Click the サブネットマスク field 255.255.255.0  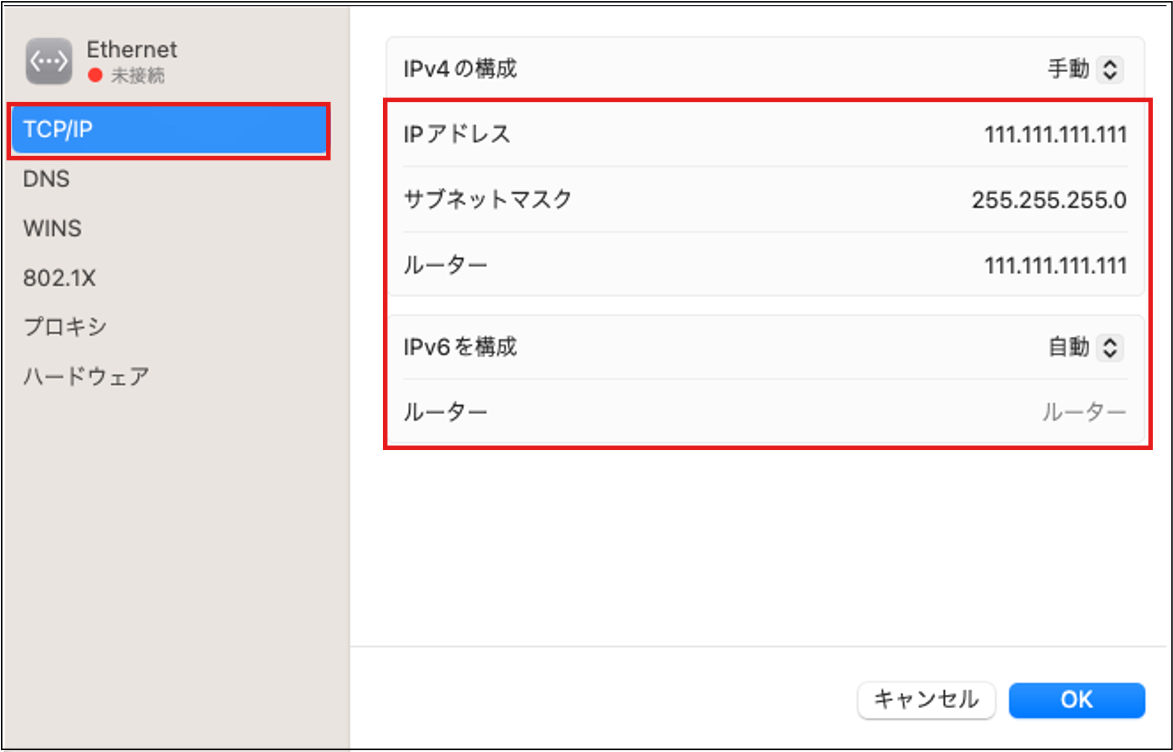(x=1049, y=200)
